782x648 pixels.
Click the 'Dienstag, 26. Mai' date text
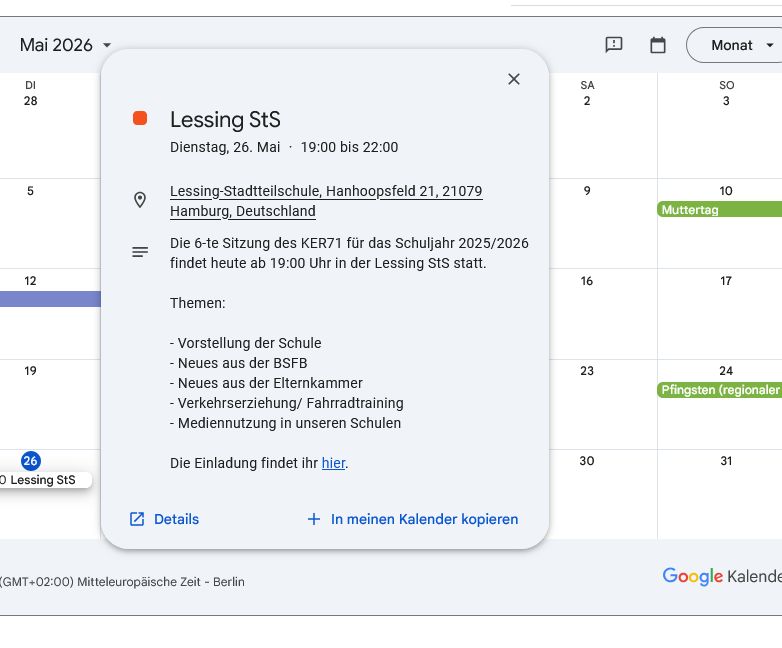[225, 147]
